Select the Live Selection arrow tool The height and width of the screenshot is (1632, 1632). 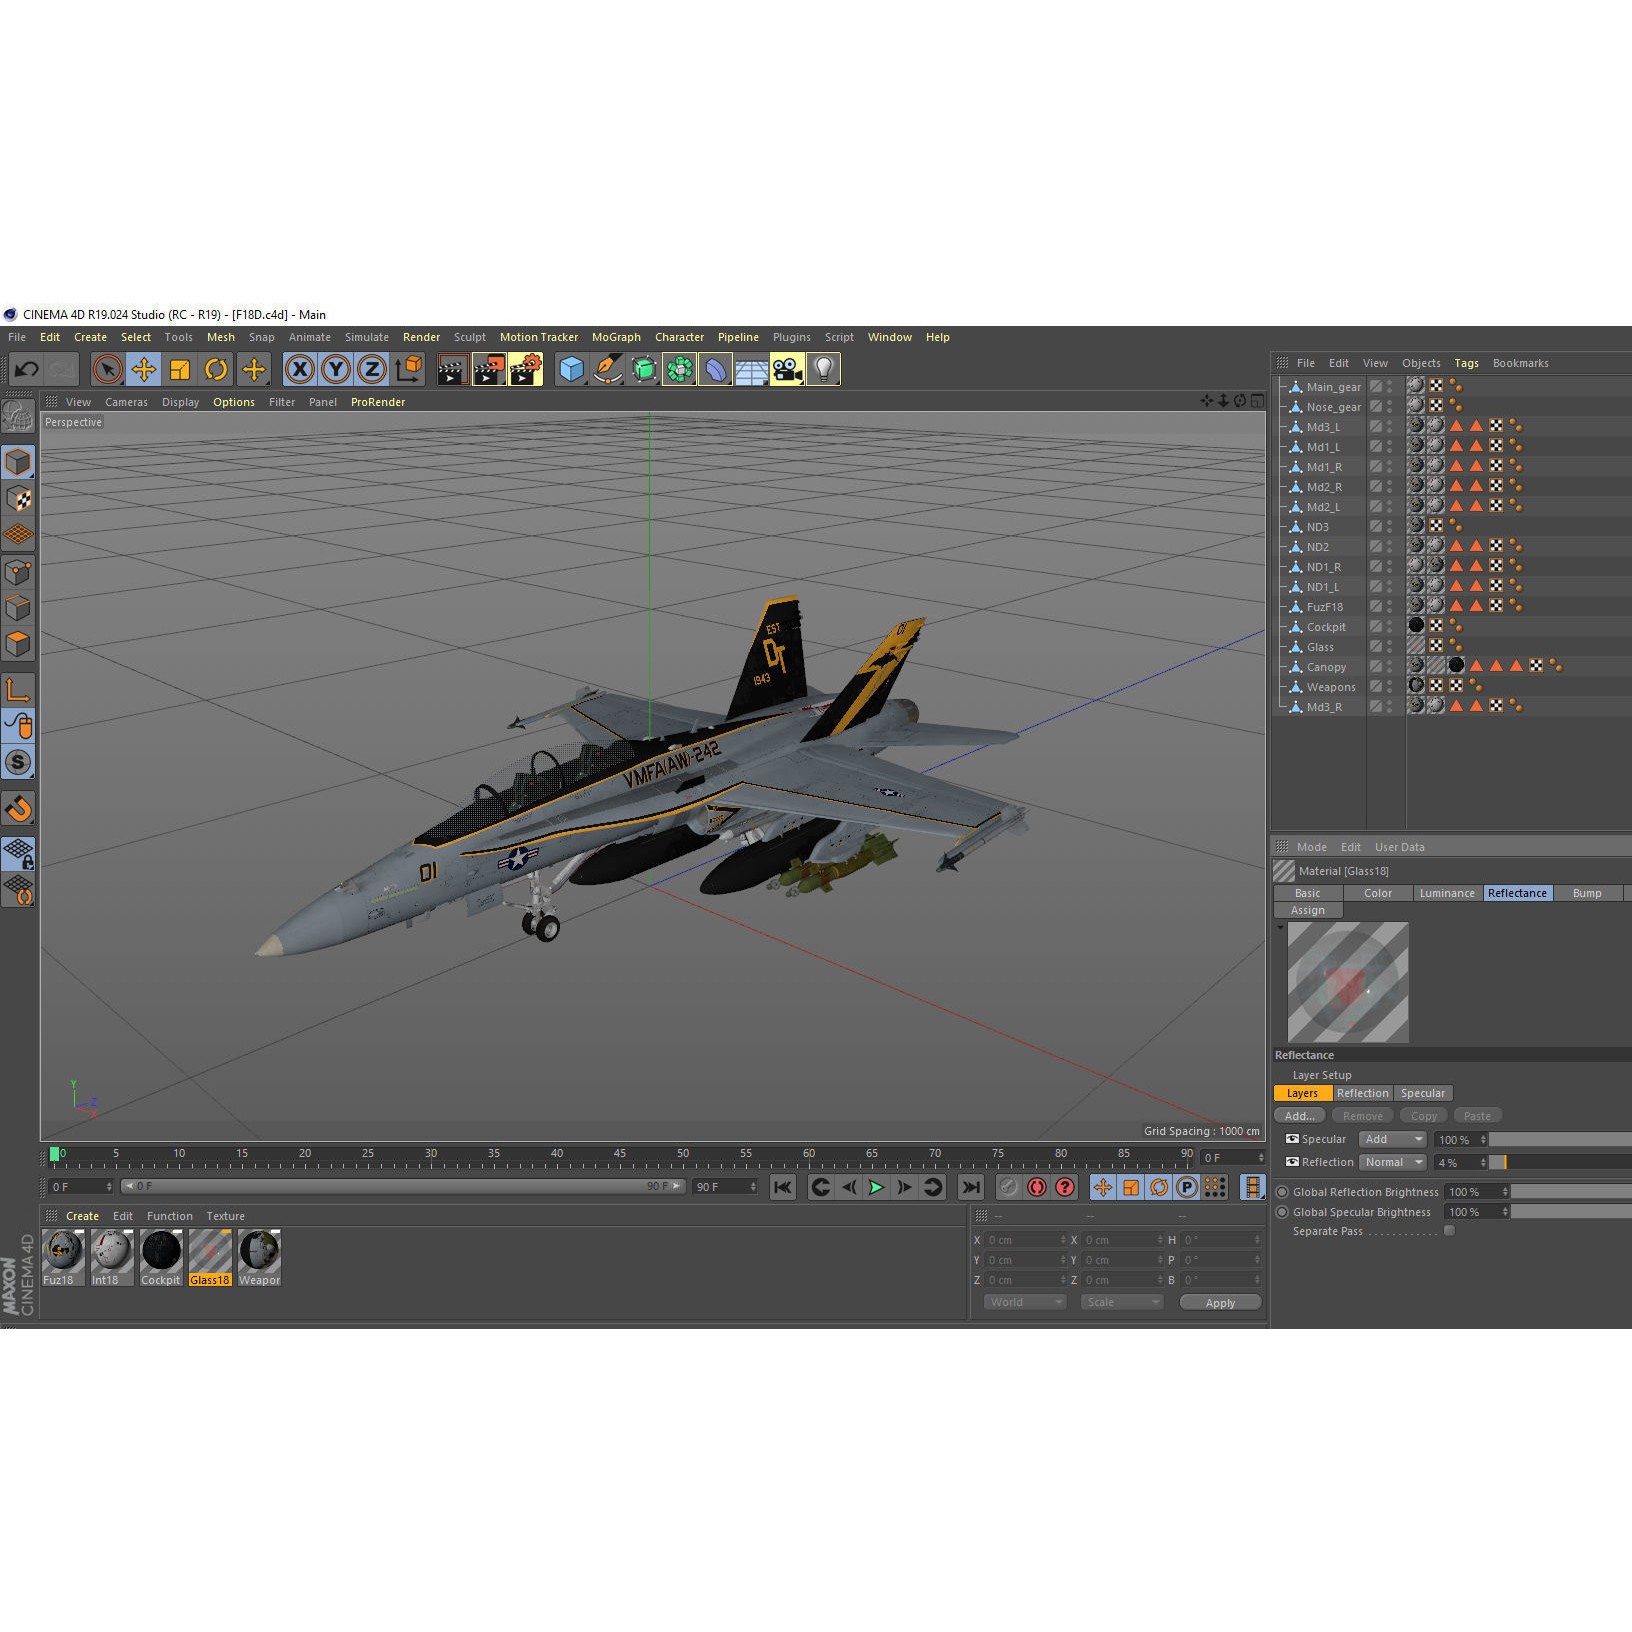[106, 369]
